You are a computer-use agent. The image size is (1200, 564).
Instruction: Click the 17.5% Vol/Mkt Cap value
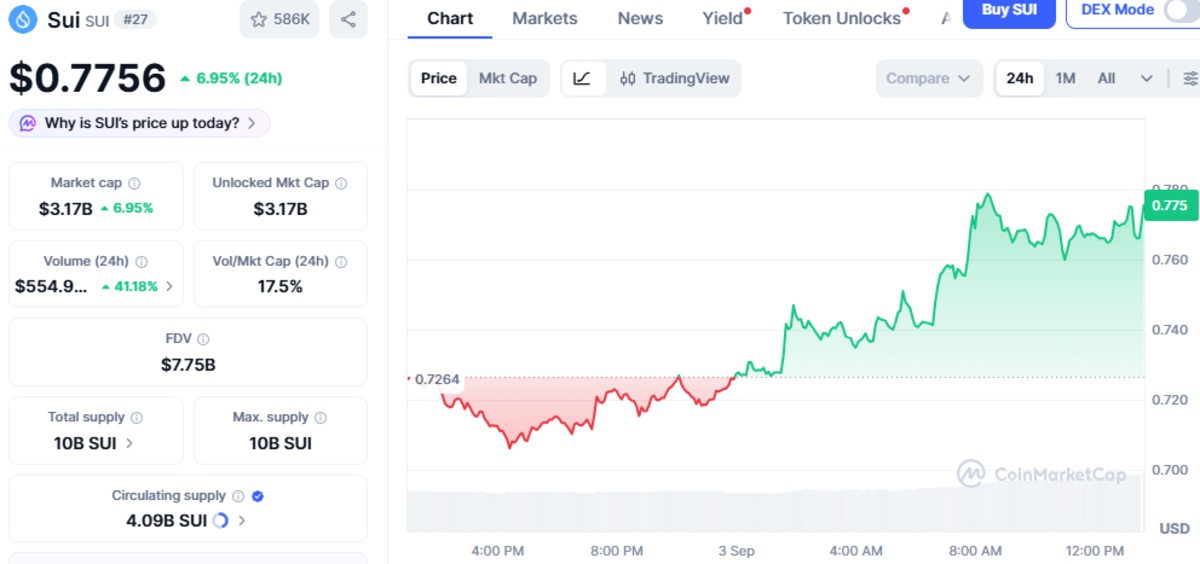[x=280, y=286]
